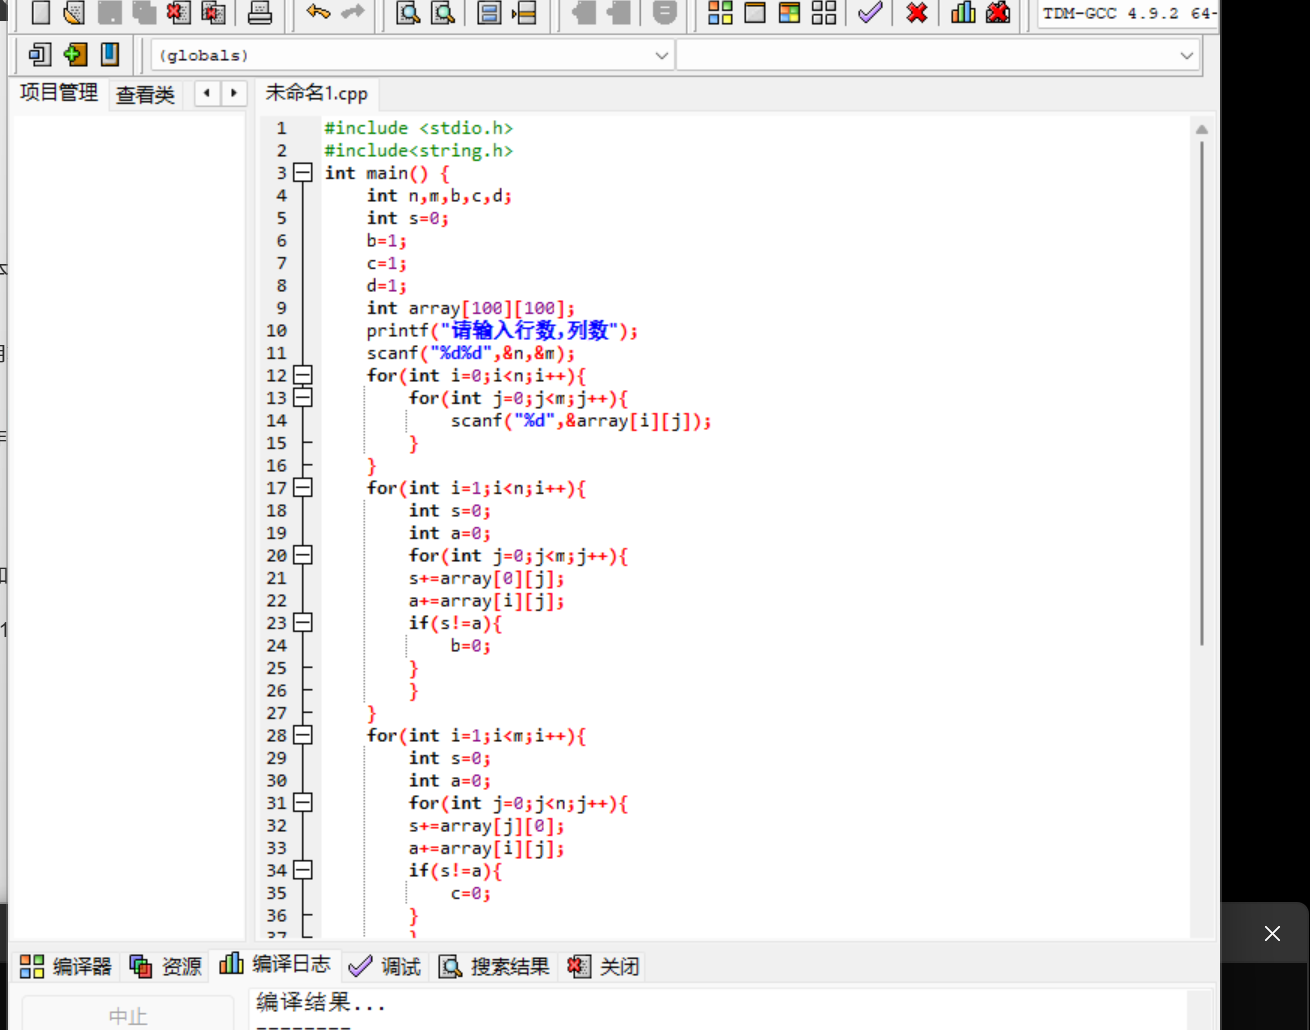Open the (globals) scope dropdown

tap(412, 55)
